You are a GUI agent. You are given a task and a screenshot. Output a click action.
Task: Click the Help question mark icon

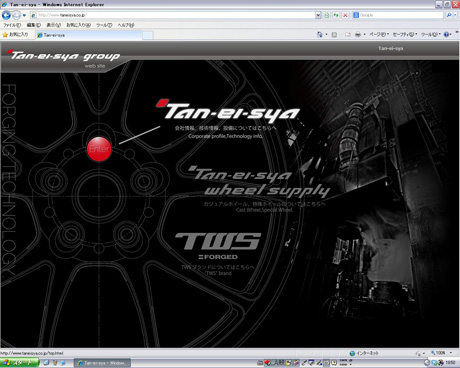click(446, 34)
